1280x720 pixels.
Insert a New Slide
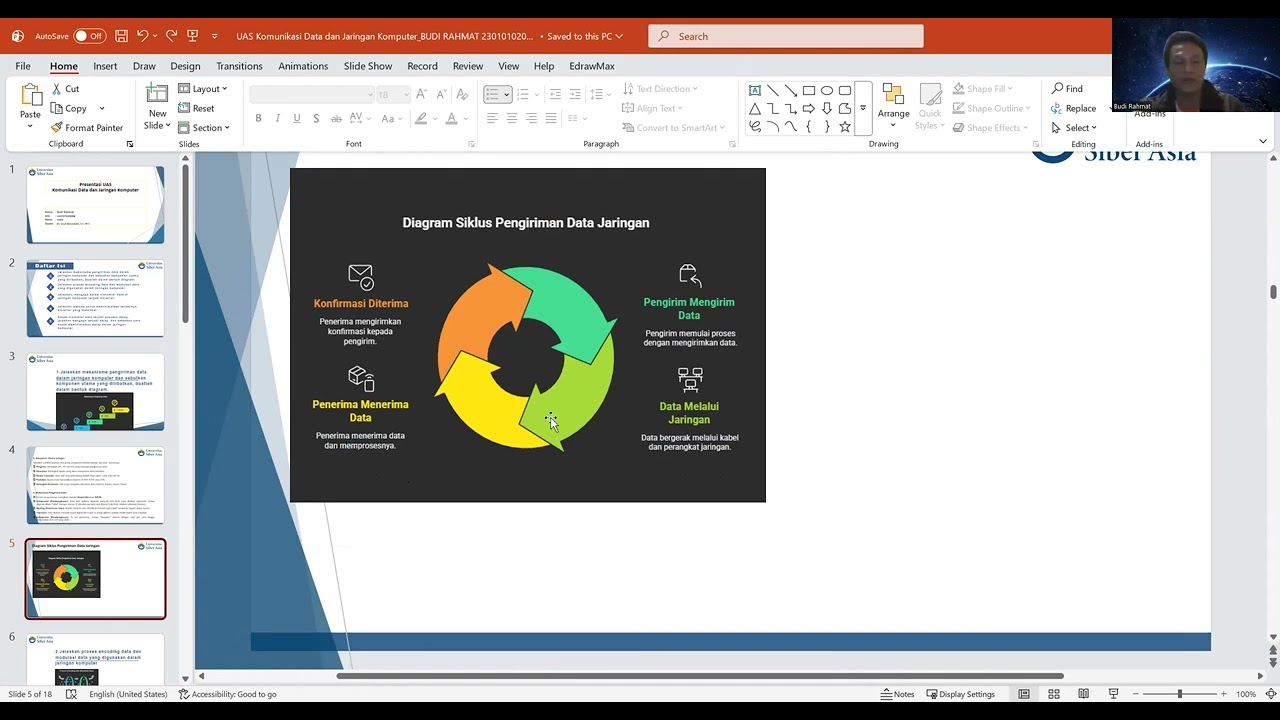coord(157,107)
